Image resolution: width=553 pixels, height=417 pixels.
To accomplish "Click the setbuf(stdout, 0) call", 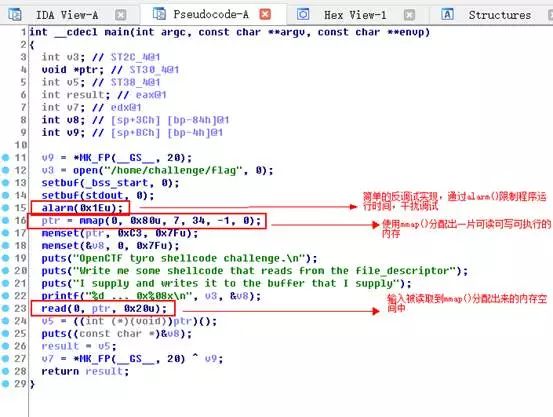I will pyautogui.click(x=98, y=195).
